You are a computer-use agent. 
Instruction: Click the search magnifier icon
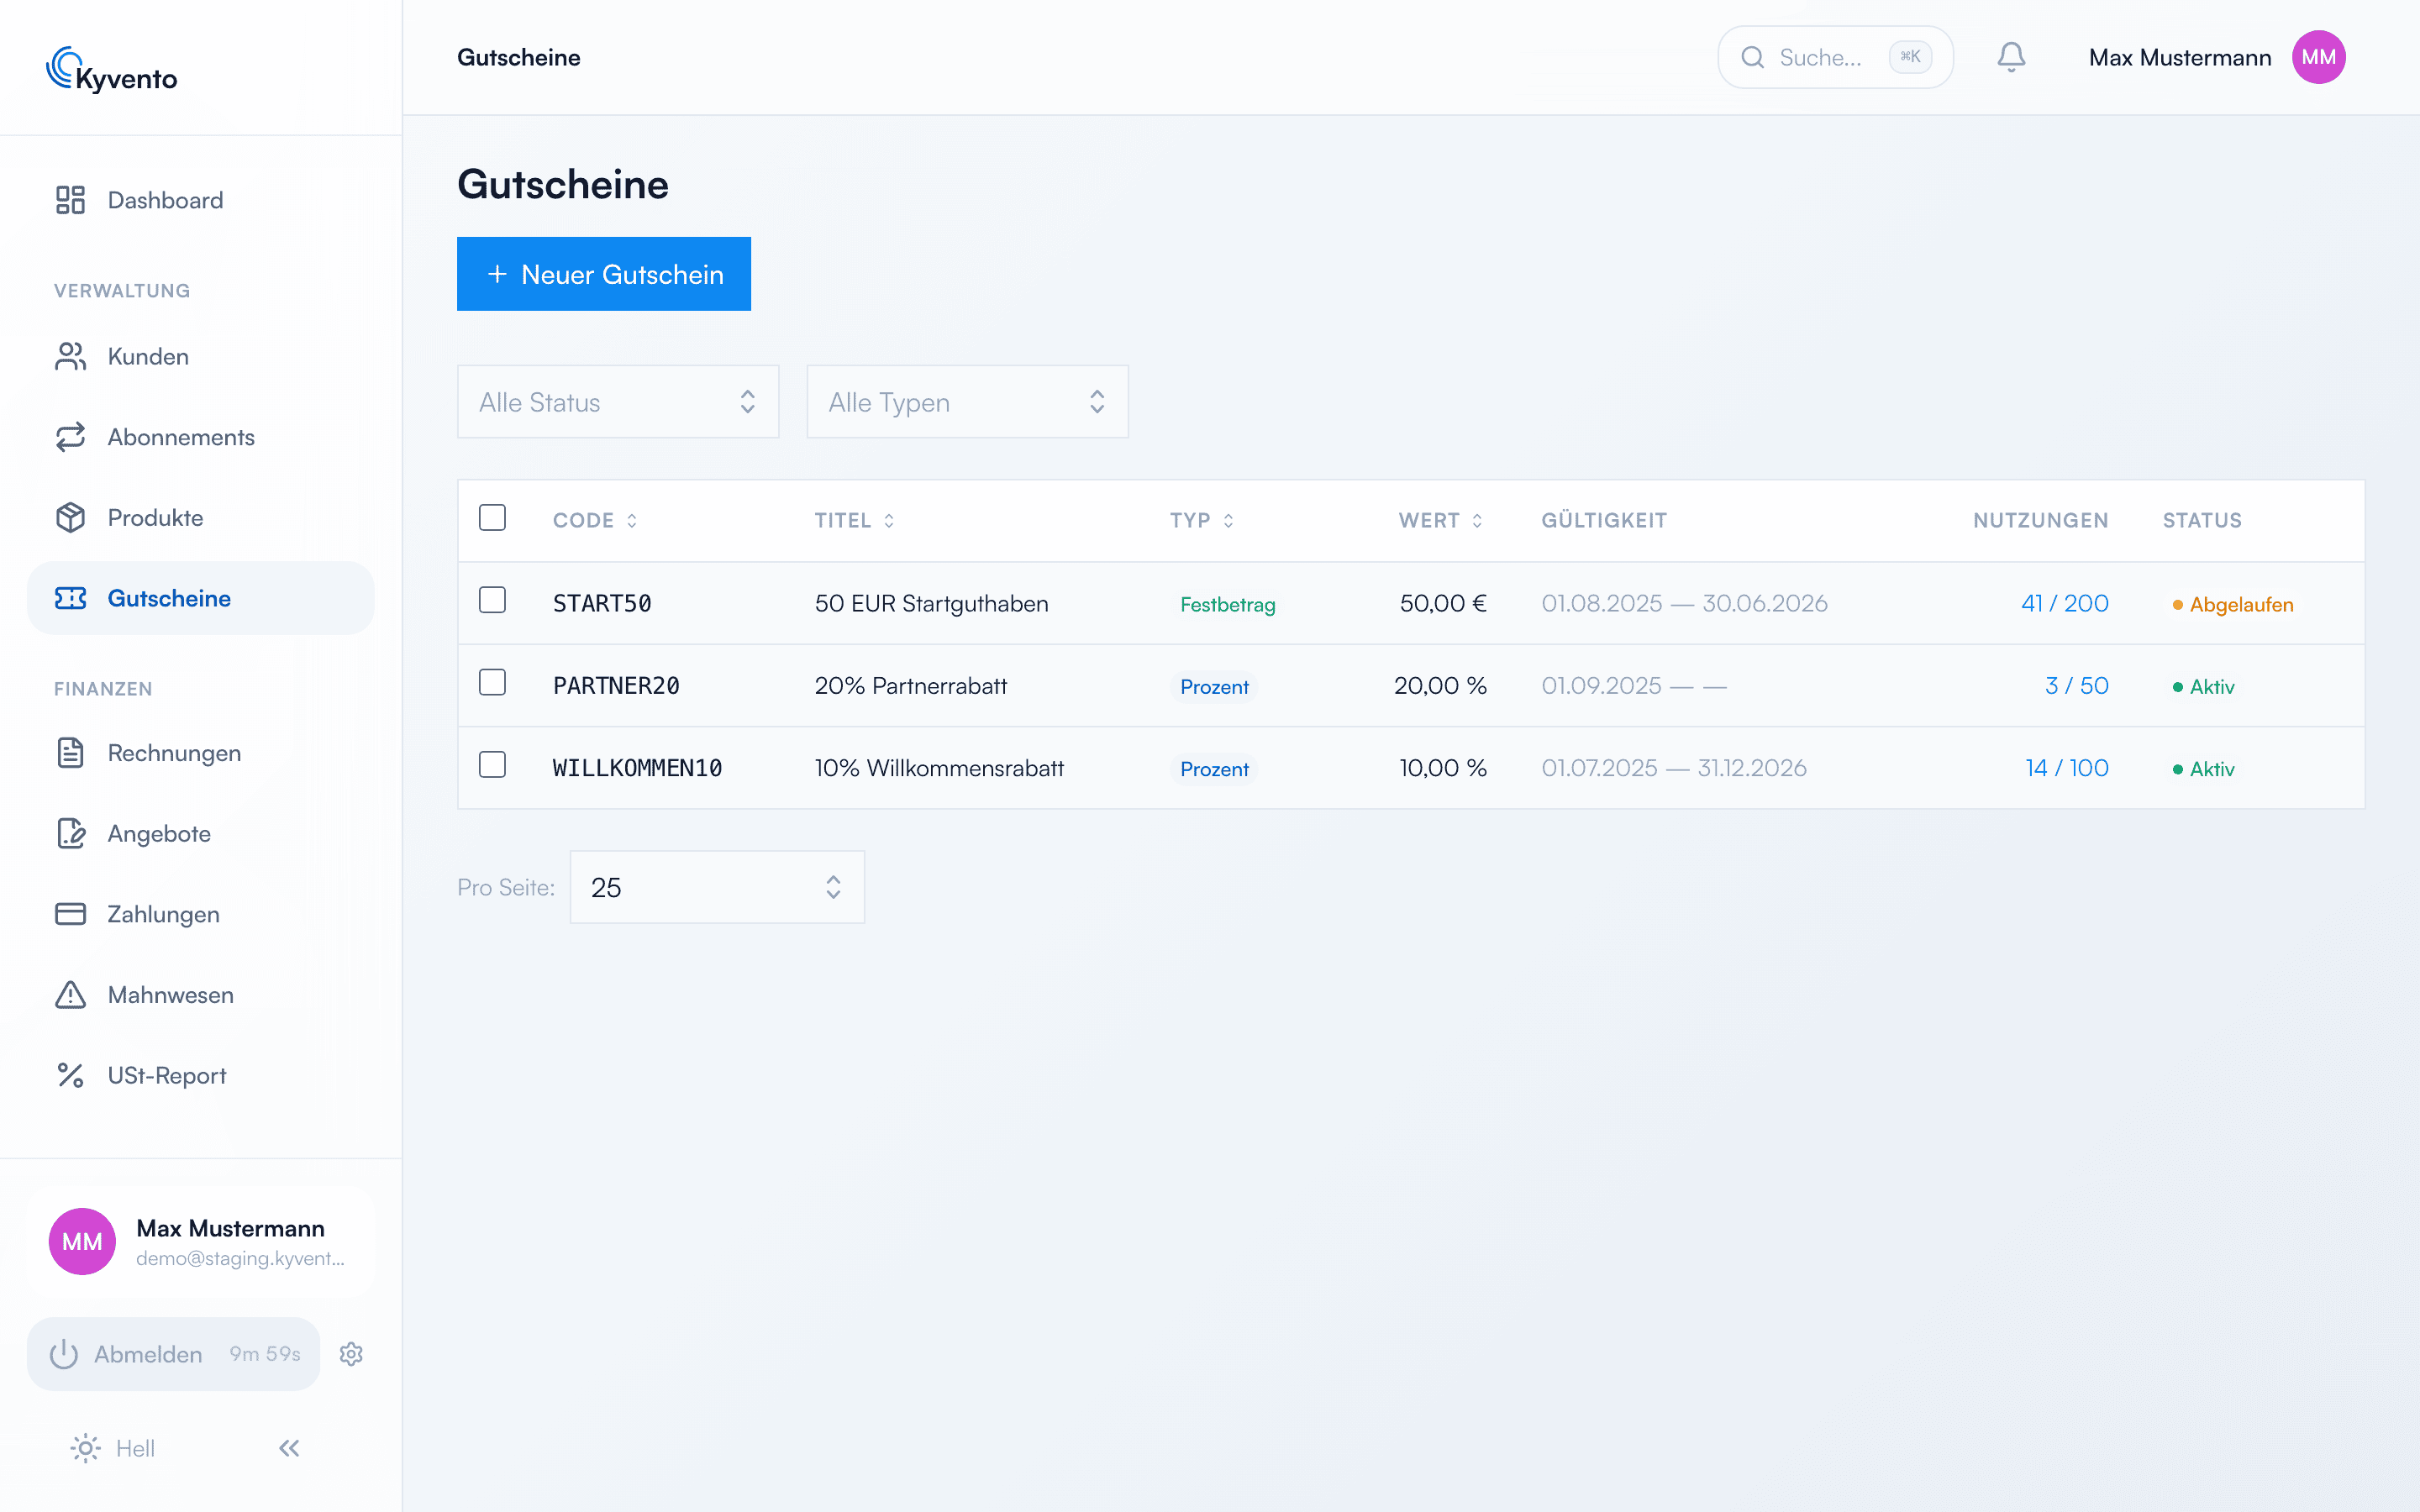(x=1752, y=57)
